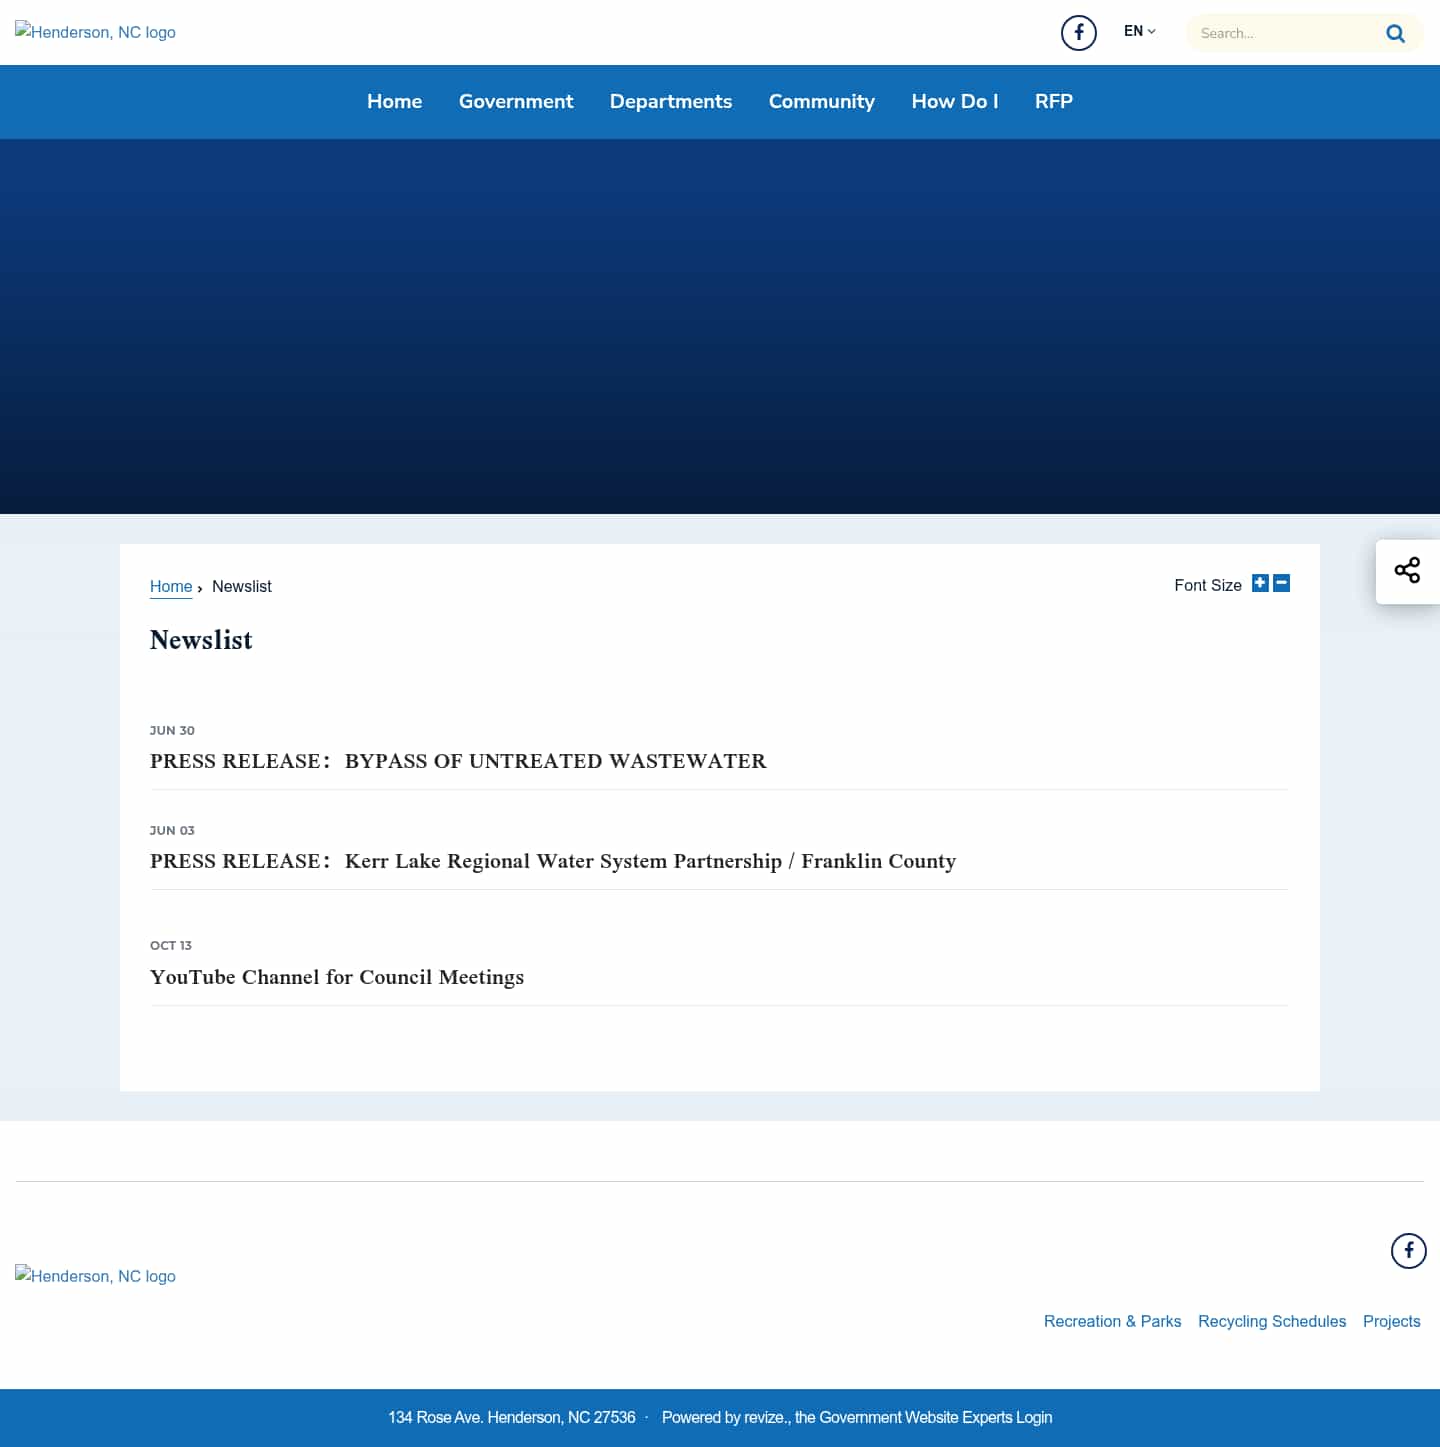Open the Home menu item

[x=394, y=101]
